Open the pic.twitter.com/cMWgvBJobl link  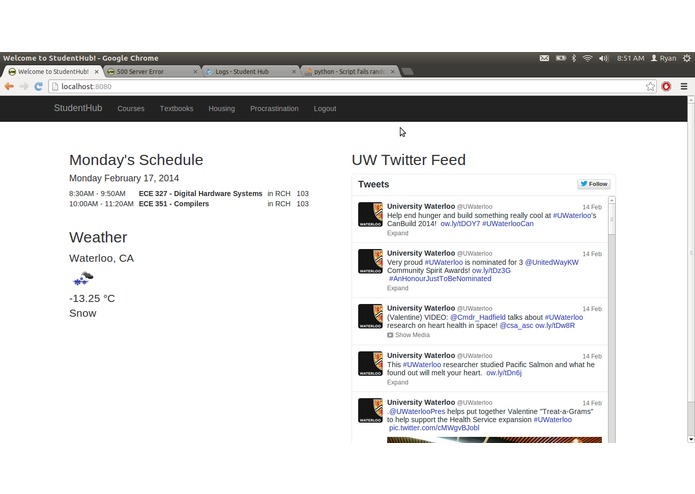tap(434, 428)
